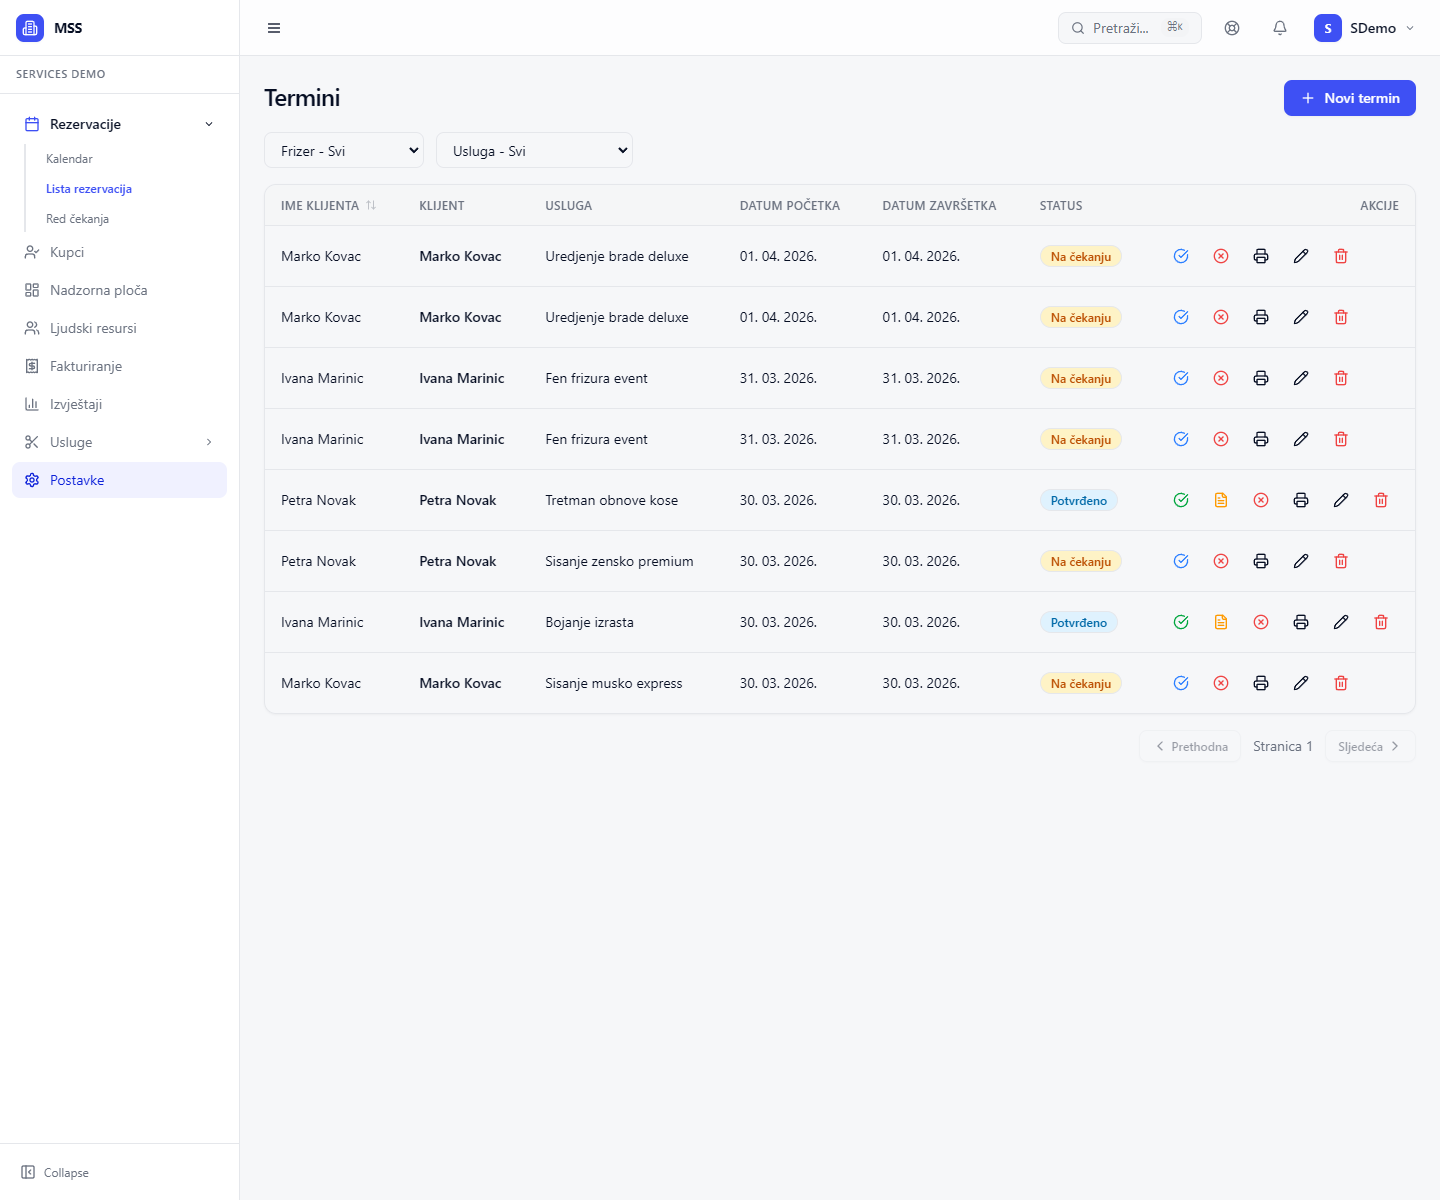
Task: Toggle sidebar with the hamburger menu icon
Action: (274, 28)
